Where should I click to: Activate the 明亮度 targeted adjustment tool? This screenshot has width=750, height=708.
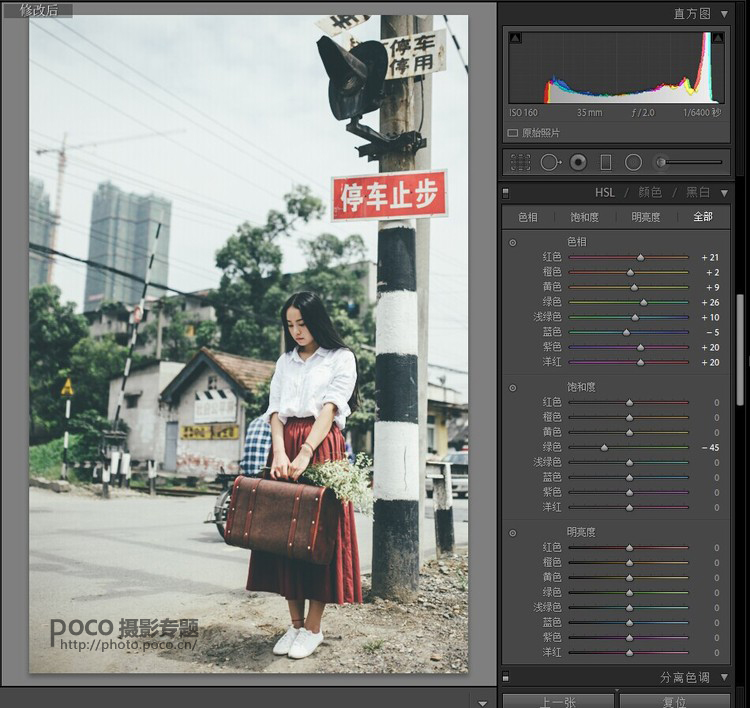coord(513,533)
